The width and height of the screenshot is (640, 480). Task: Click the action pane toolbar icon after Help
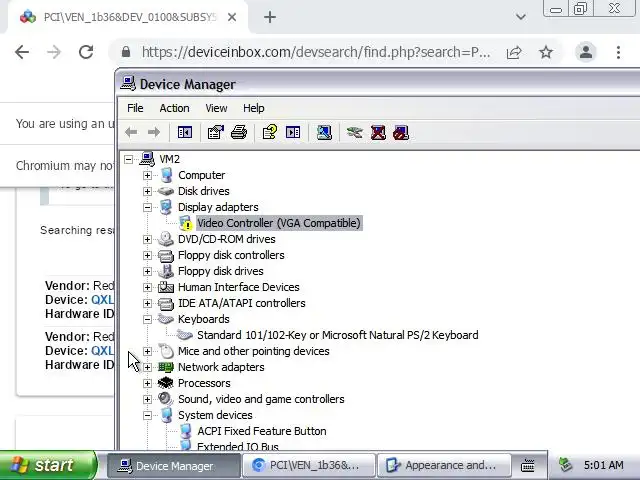pos(293,132)
